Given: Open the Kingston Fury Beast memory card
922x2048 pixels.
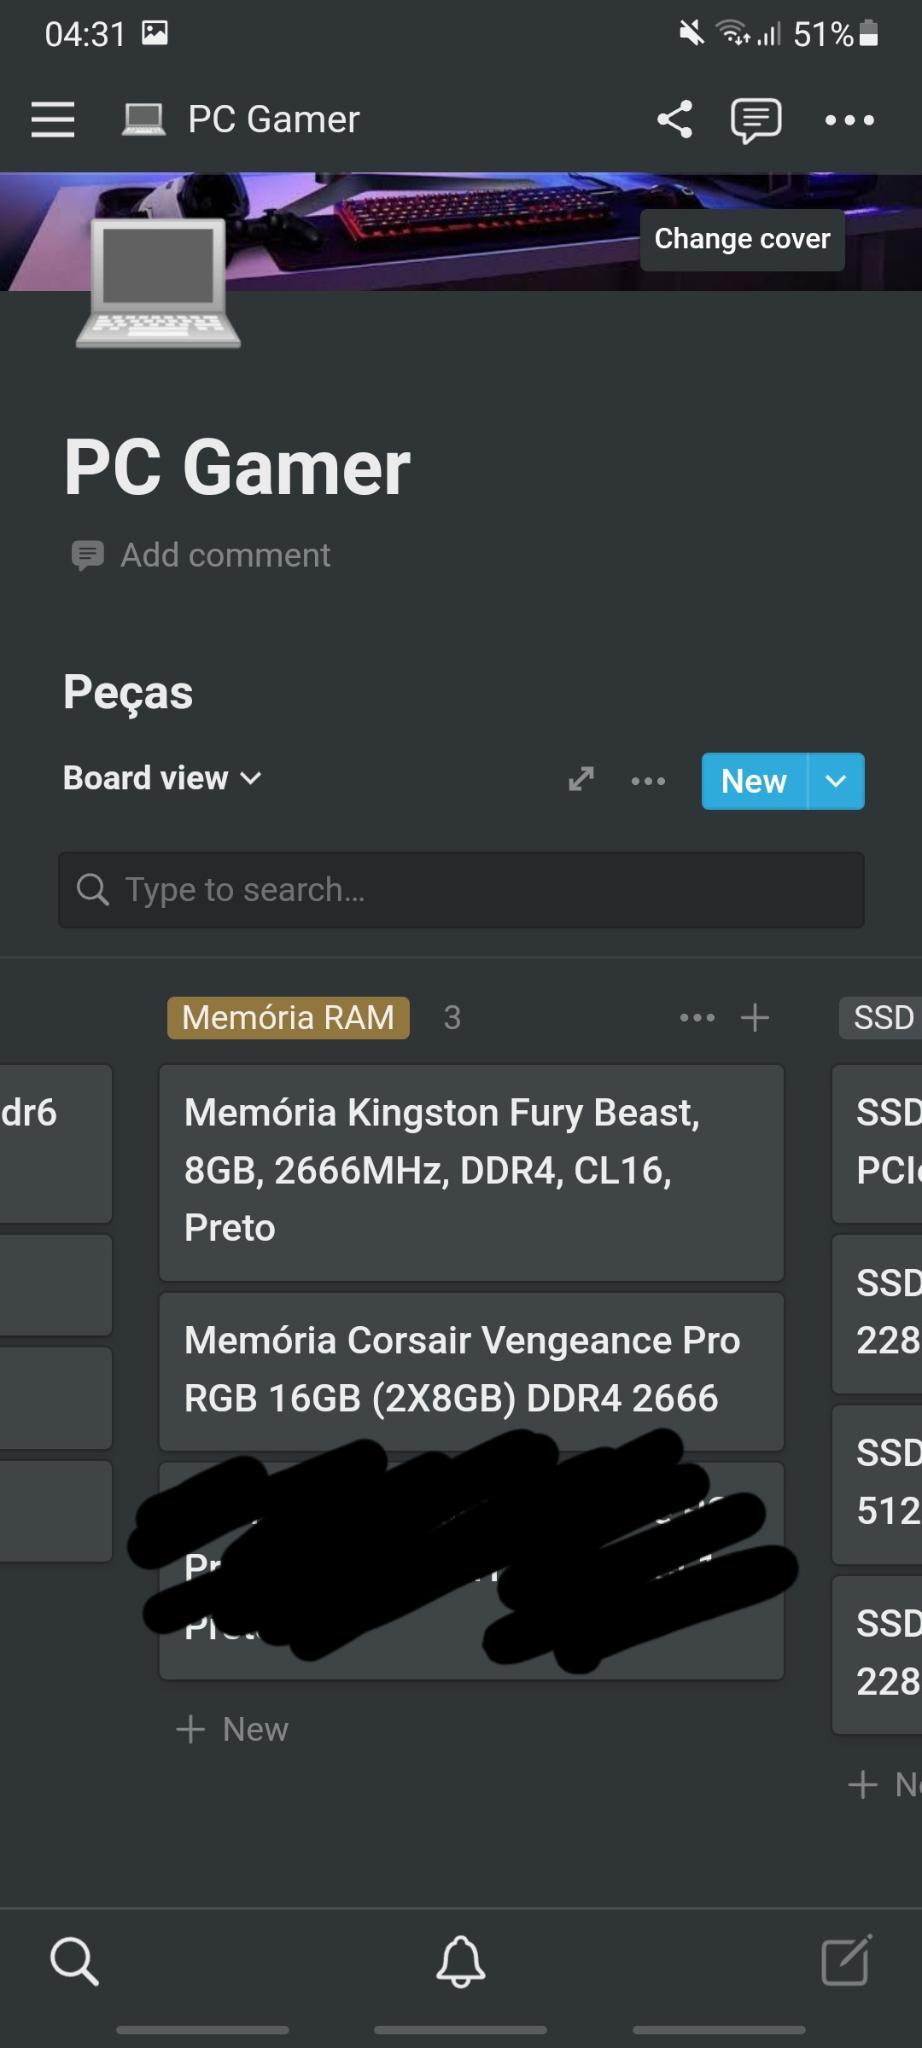Looking at the screenshot, I should [x=471, y=1172].
